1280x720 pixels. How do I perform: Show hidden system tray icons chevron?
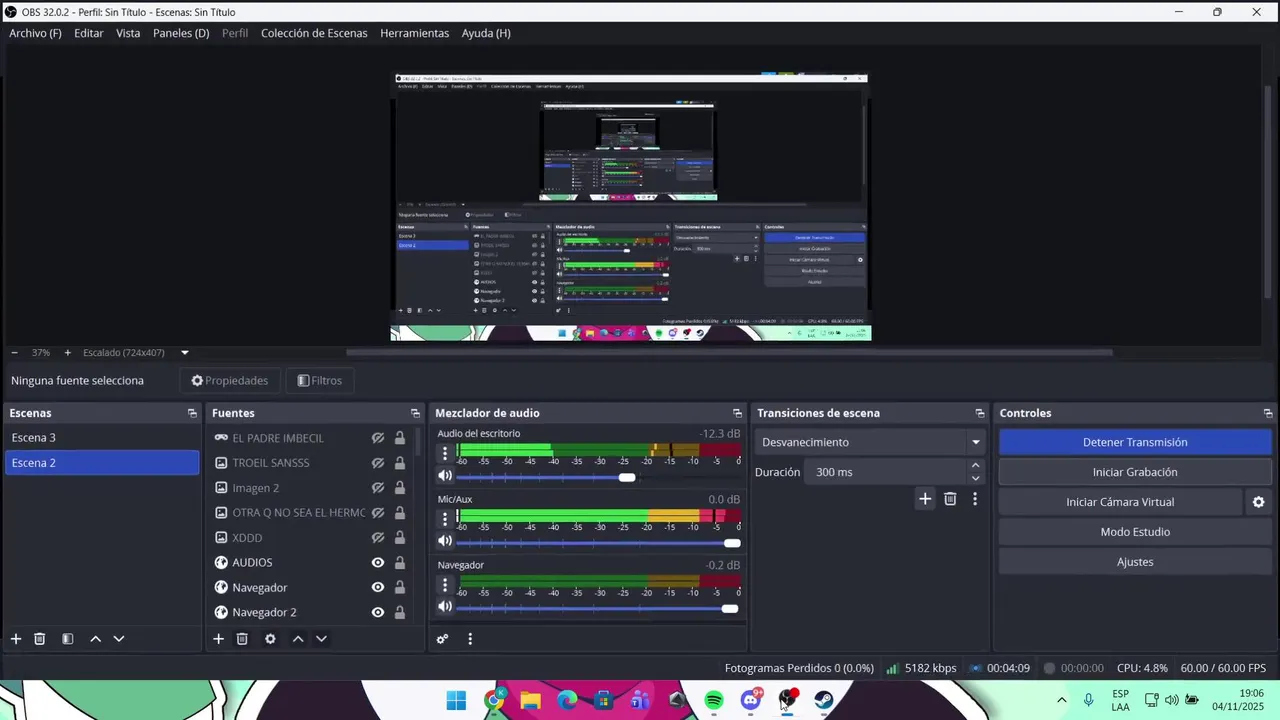pyautogui.click(x=1061, y=700)
